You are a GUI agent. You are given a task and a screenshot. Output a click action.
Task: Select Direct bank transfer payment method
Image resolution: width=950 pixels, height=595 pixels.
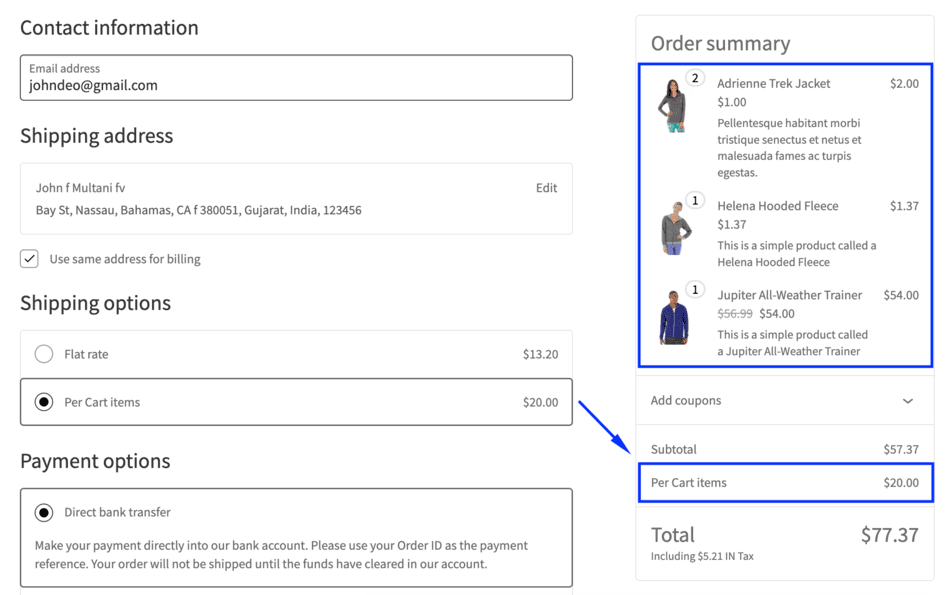[42, 511]
